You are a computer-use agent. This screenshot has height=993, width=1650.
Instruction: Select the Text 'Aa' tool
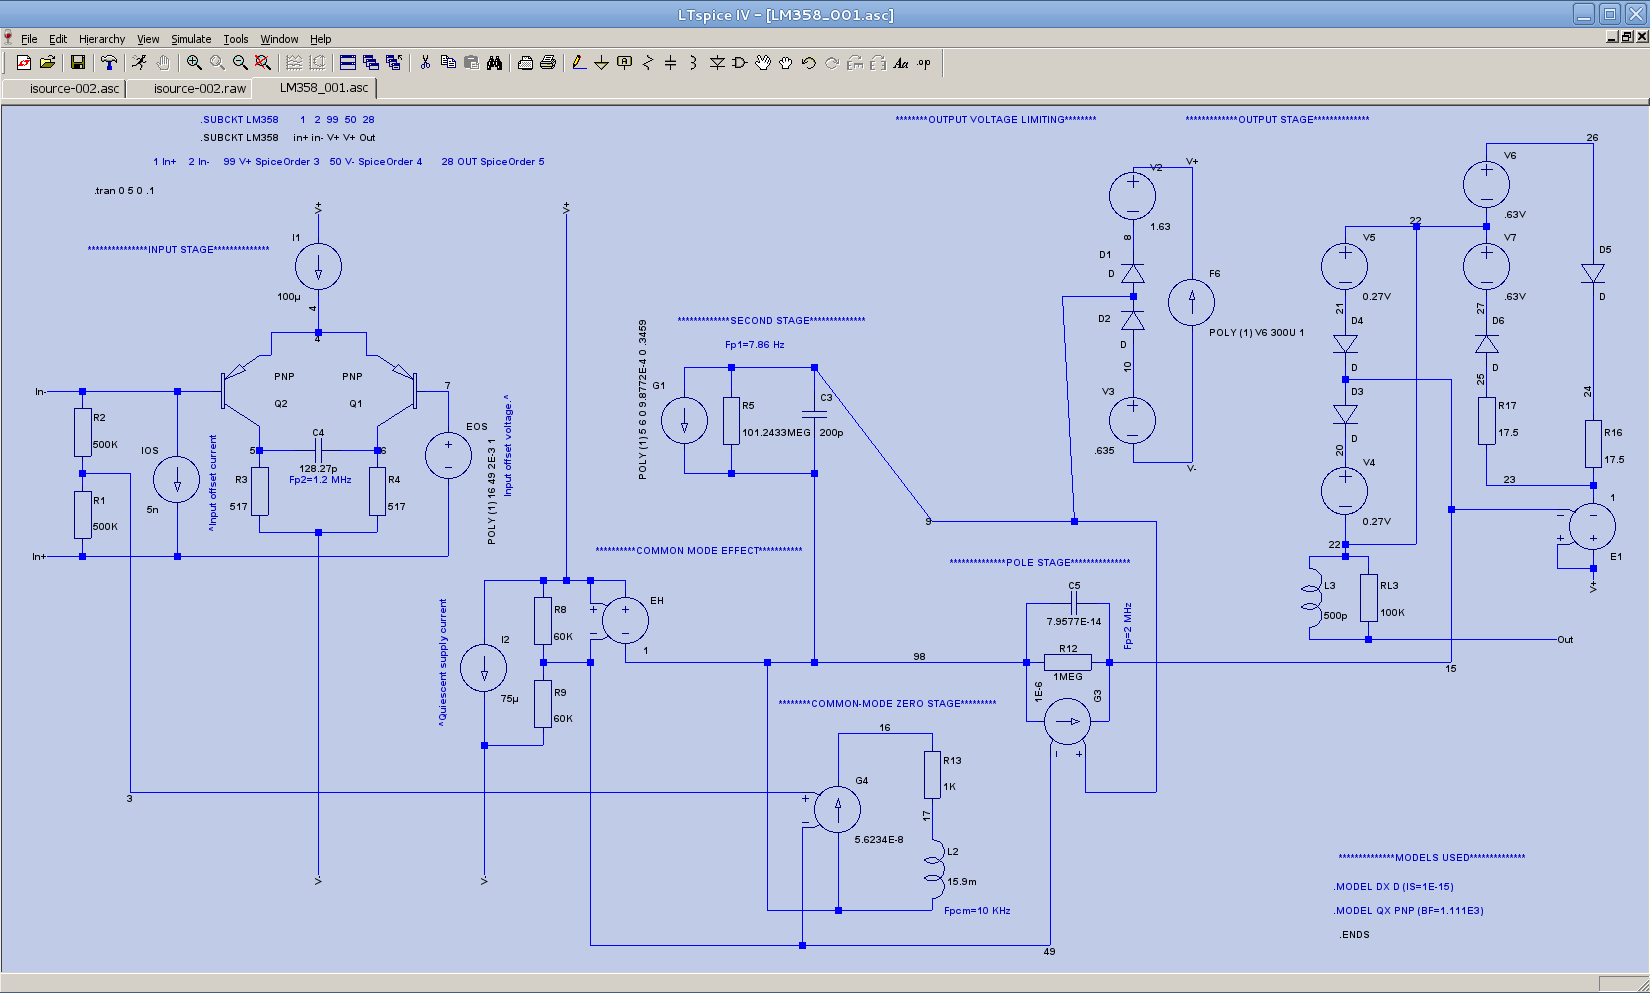901,62
